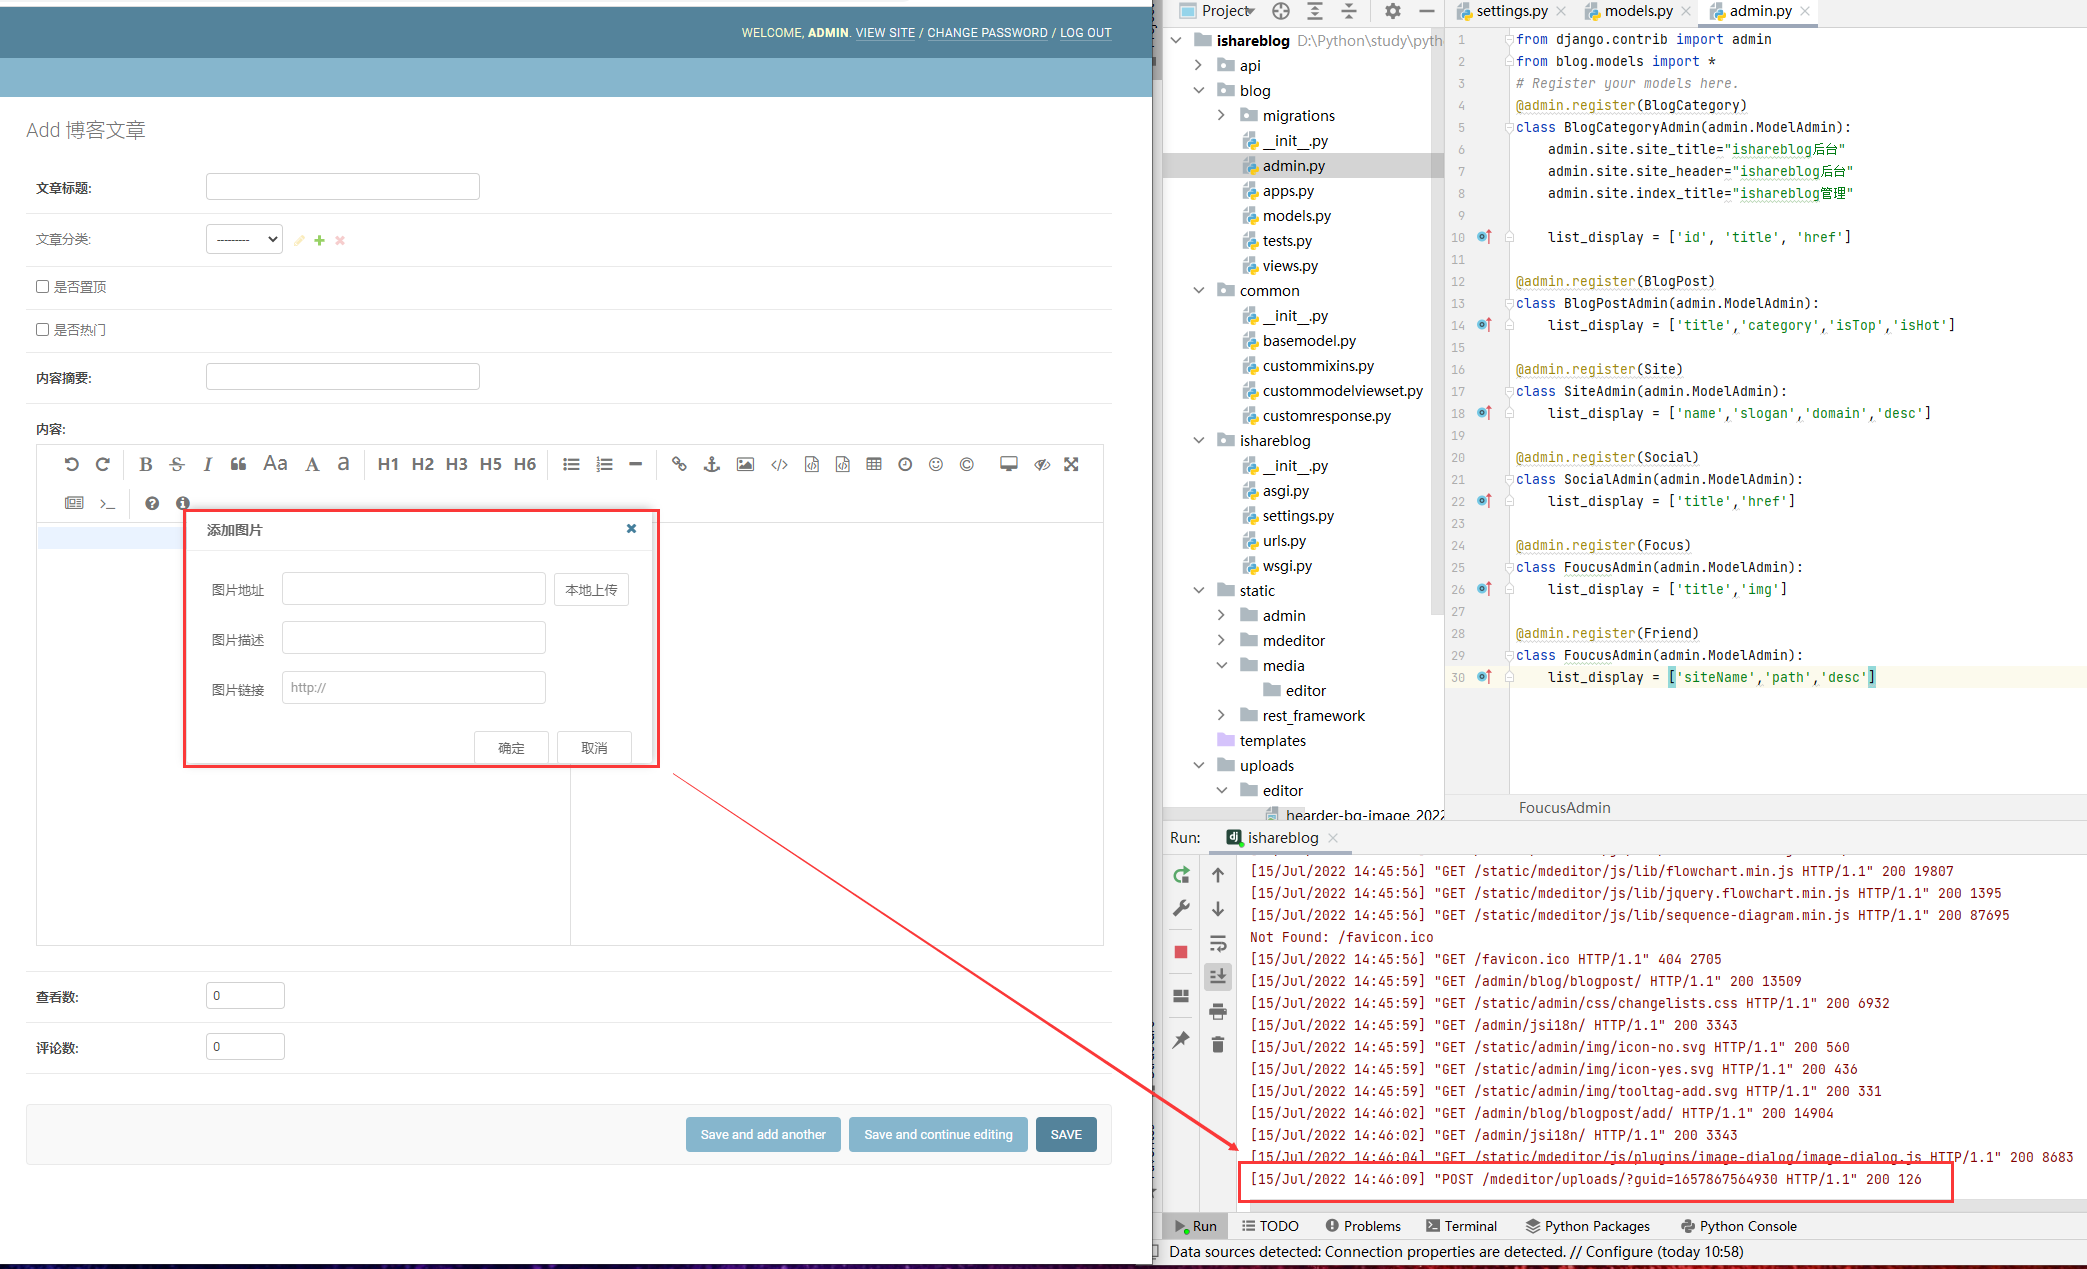
Task: Click the 图片地址 input field in dialog
Action: (413, 589)
